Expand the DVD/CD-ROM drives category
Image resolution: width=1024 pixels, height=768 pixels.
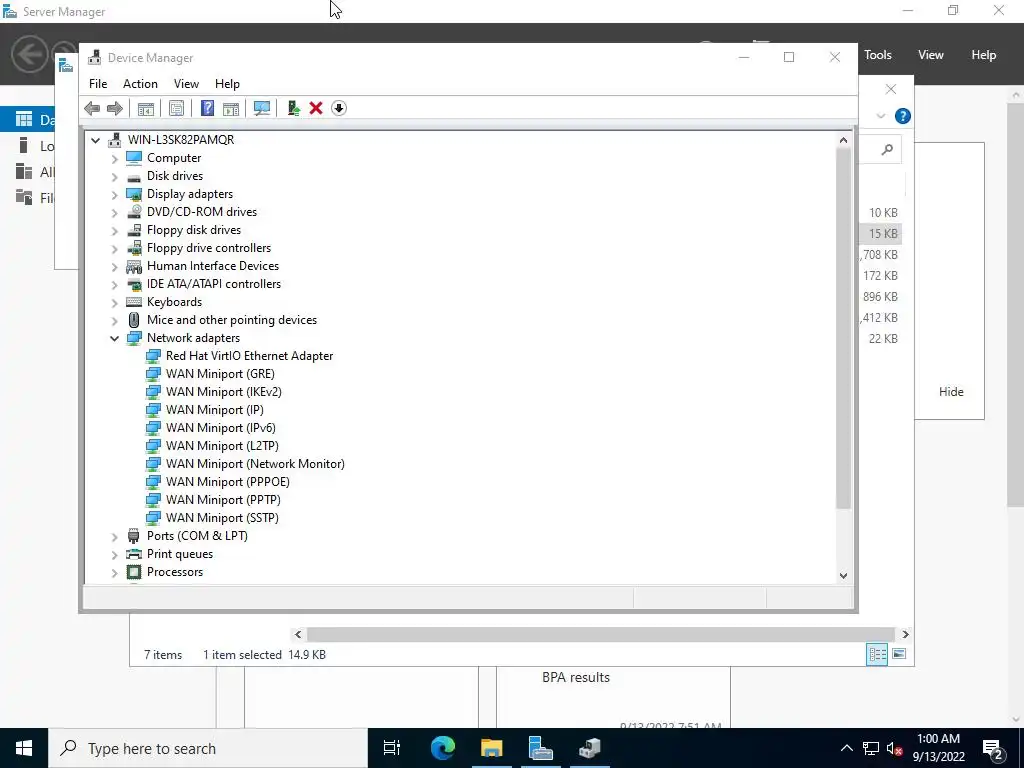click(114, 212)
